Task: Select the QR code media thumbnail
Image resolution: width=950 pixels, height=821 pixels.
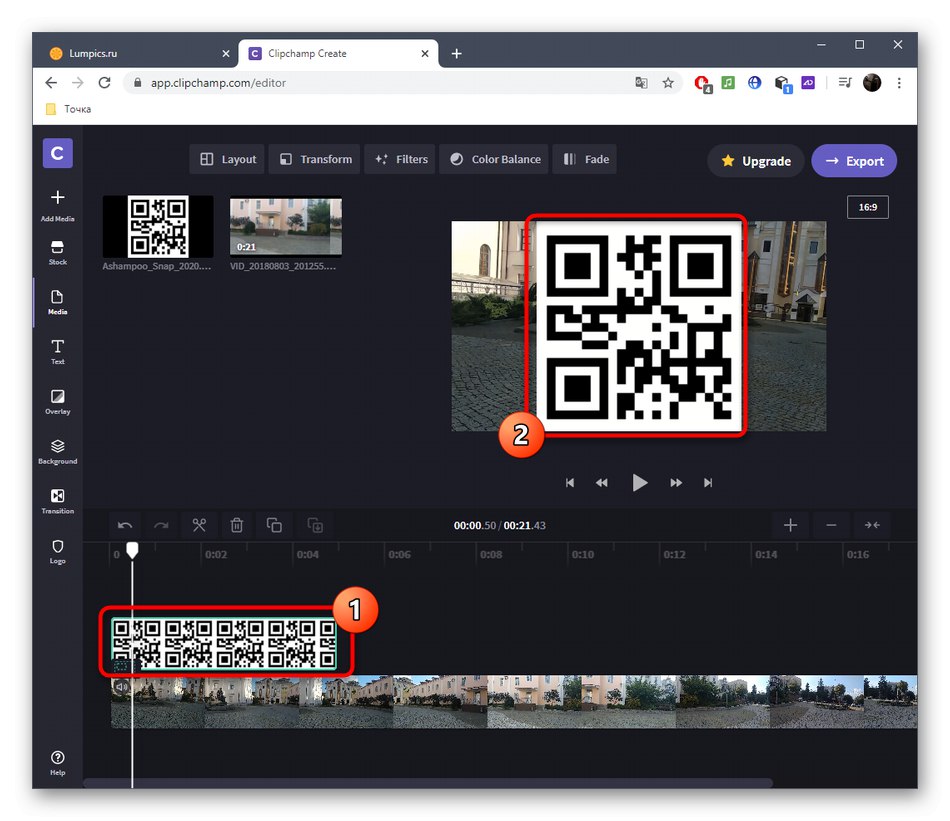Action: (158, 226)
